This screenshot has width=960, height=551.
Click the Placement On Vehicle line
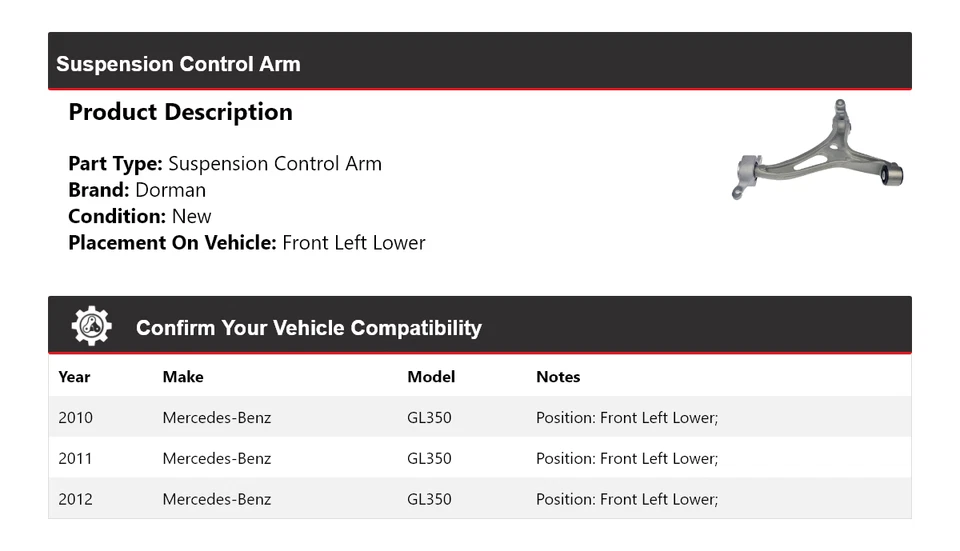247,243
